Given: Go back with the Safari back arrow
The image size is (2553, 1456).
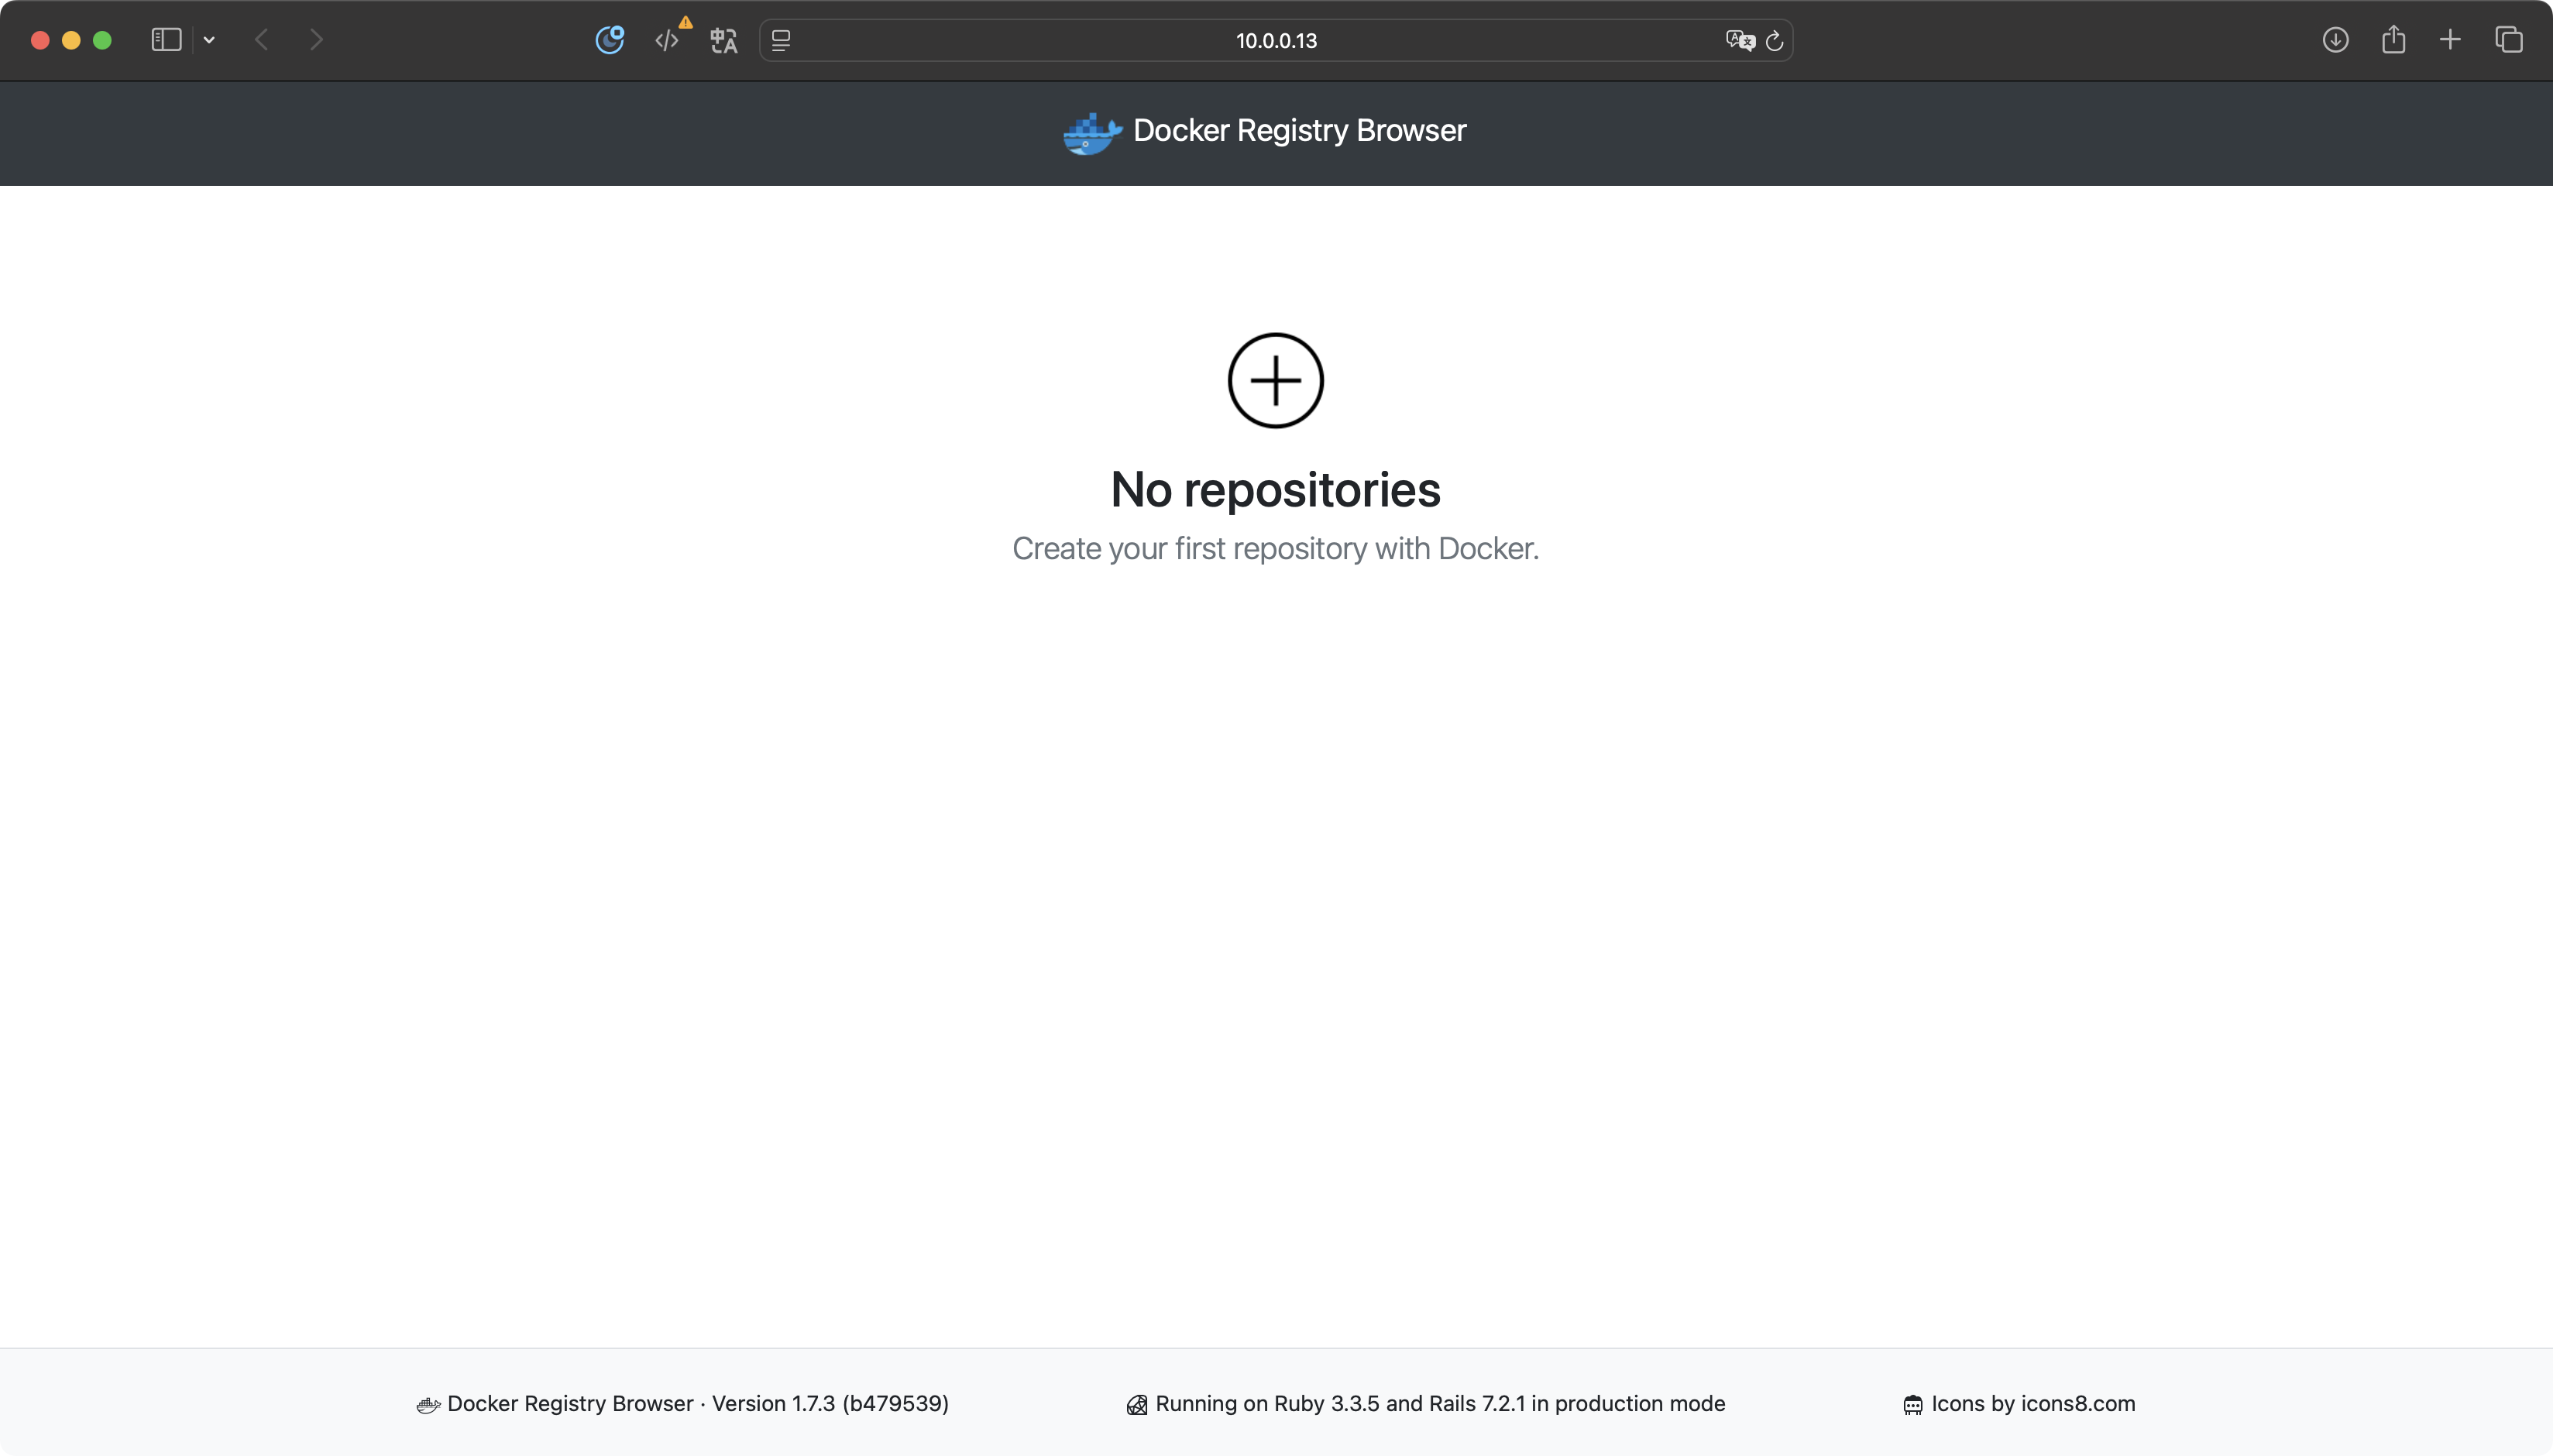Looking at the screenshot, I should pyautogui.click(x=262, y=40).
